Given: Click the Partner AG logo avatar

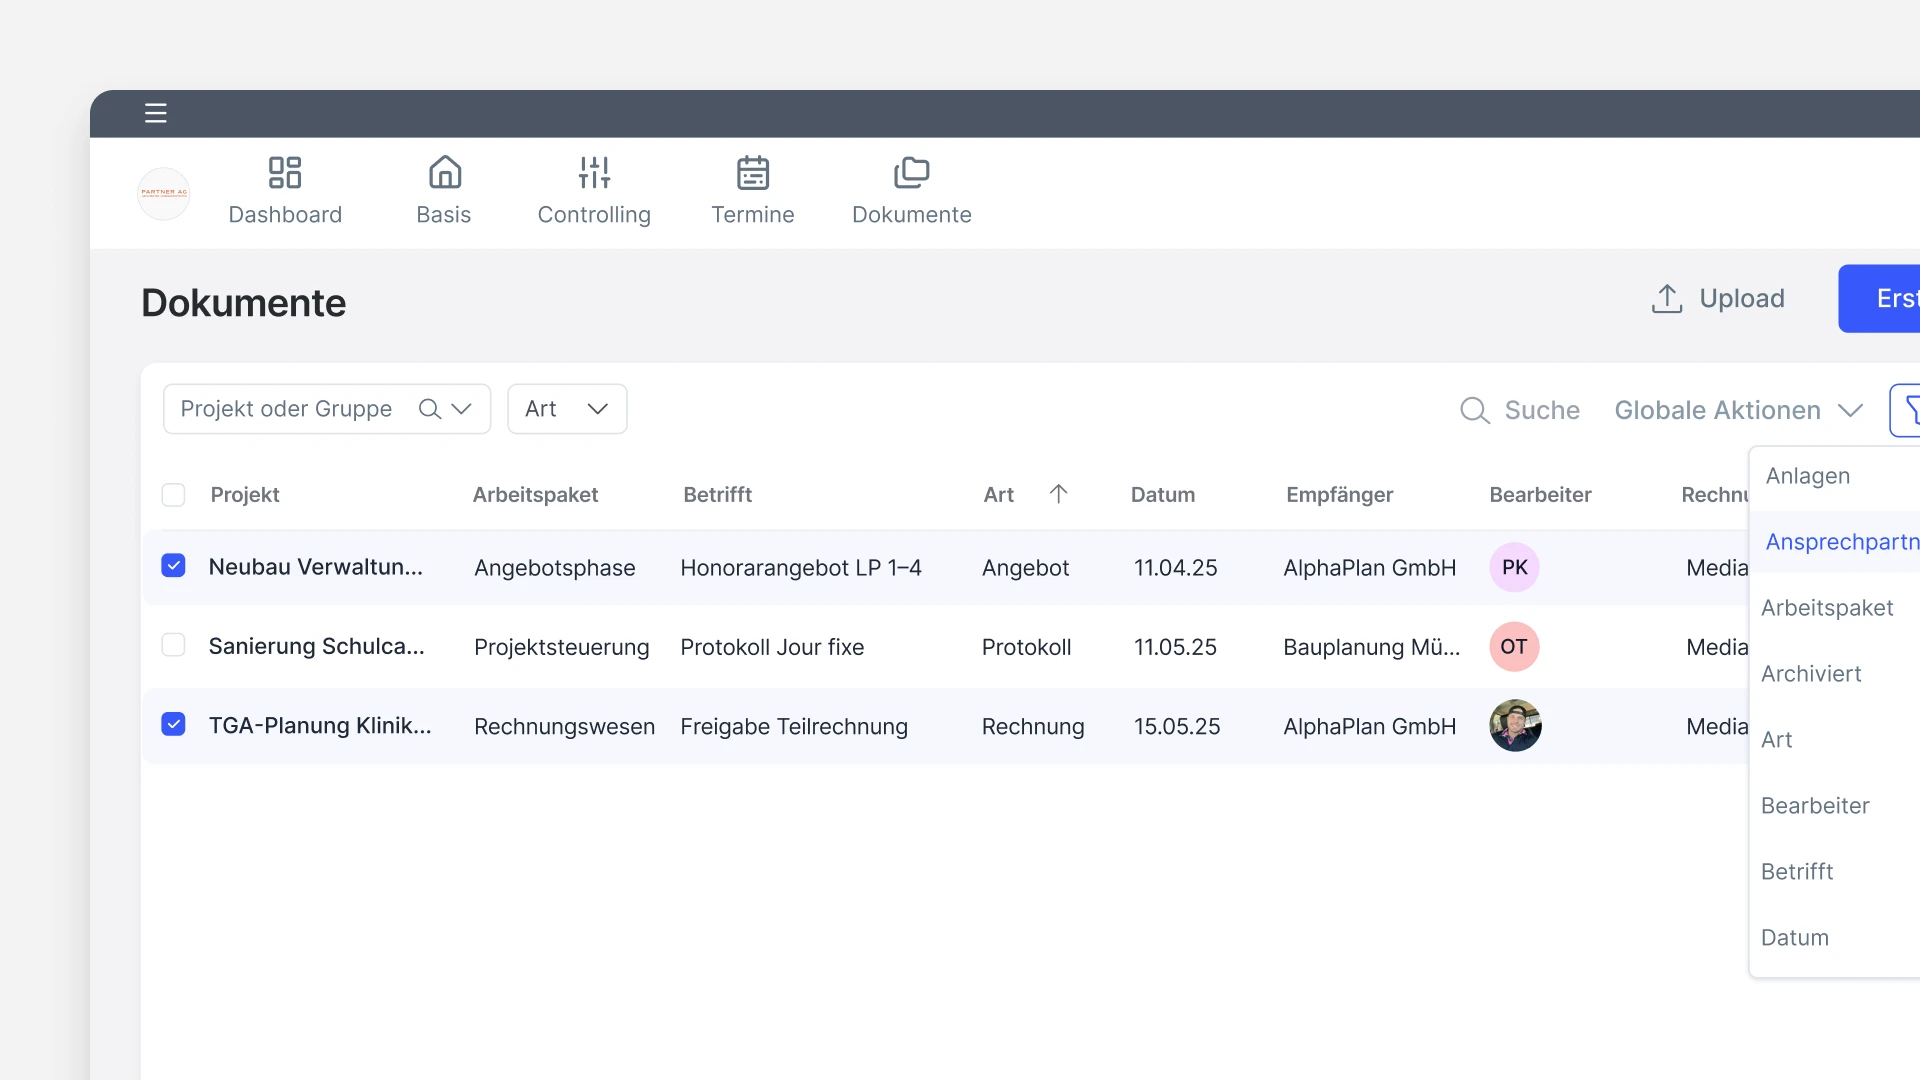Looking at the screenshot, I should [x=164, y=193].
